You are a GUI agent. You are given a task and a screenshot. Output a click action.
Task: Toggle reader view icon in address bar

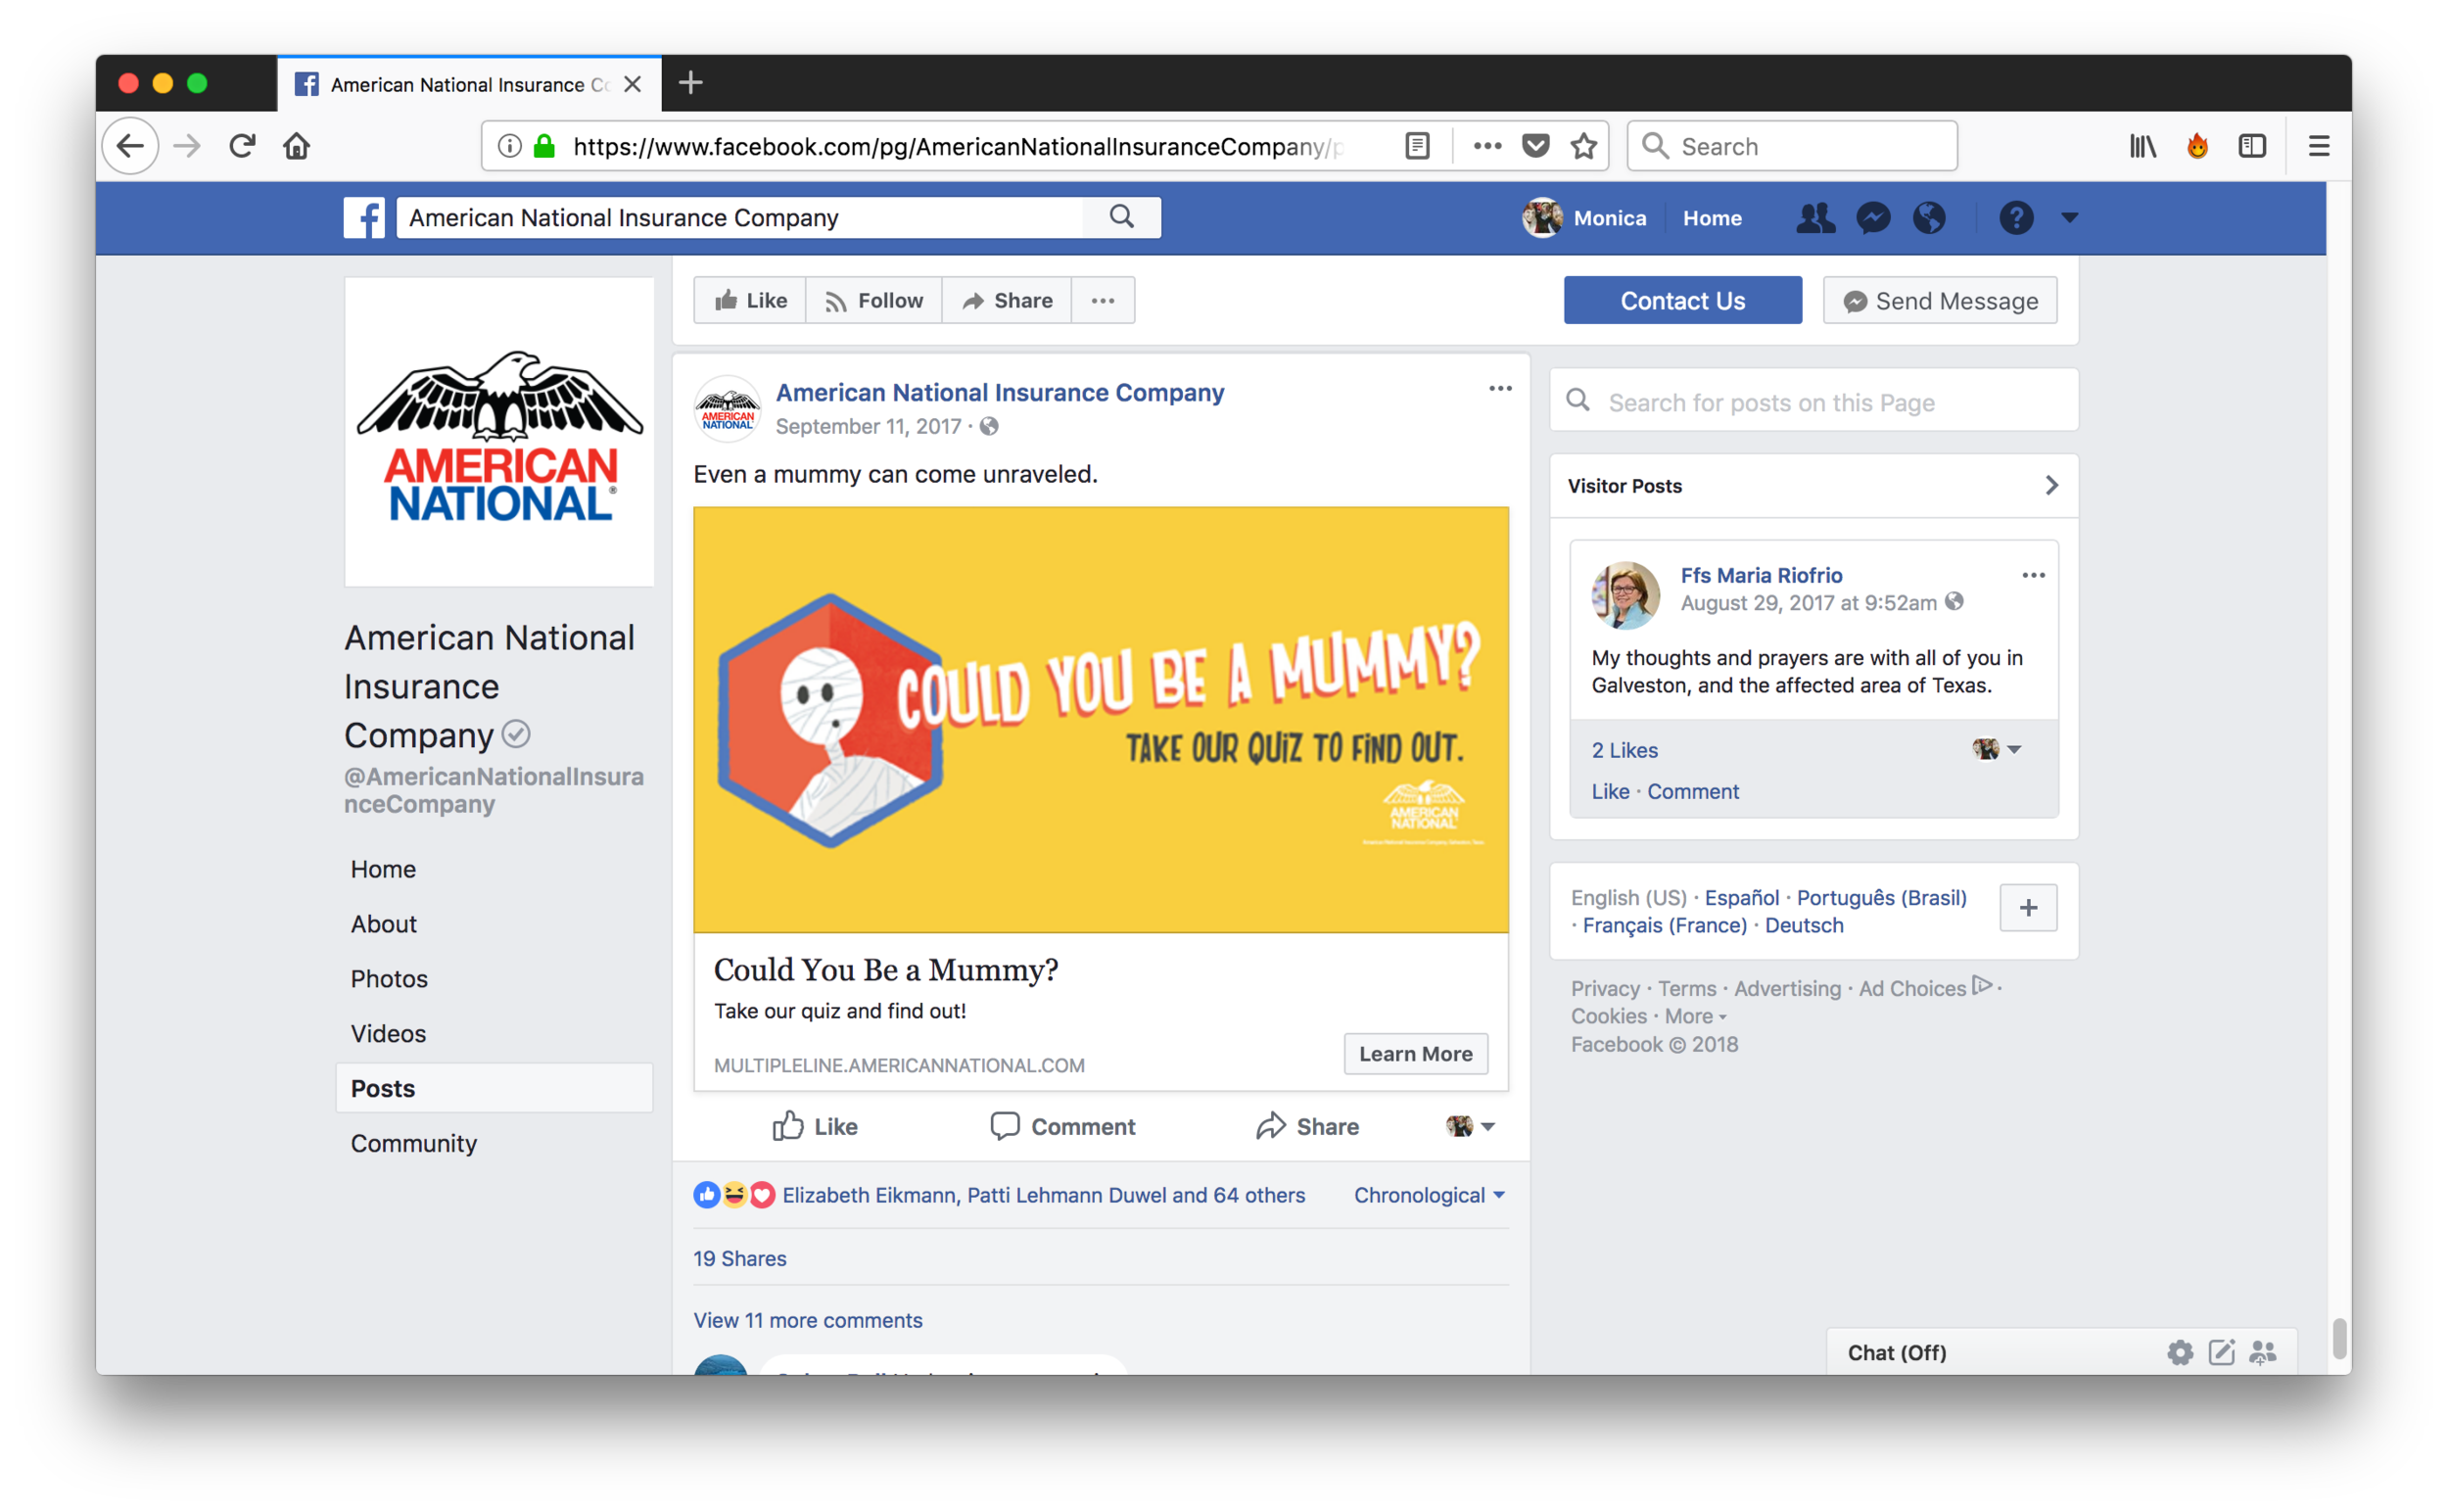tap(1417, 146)
